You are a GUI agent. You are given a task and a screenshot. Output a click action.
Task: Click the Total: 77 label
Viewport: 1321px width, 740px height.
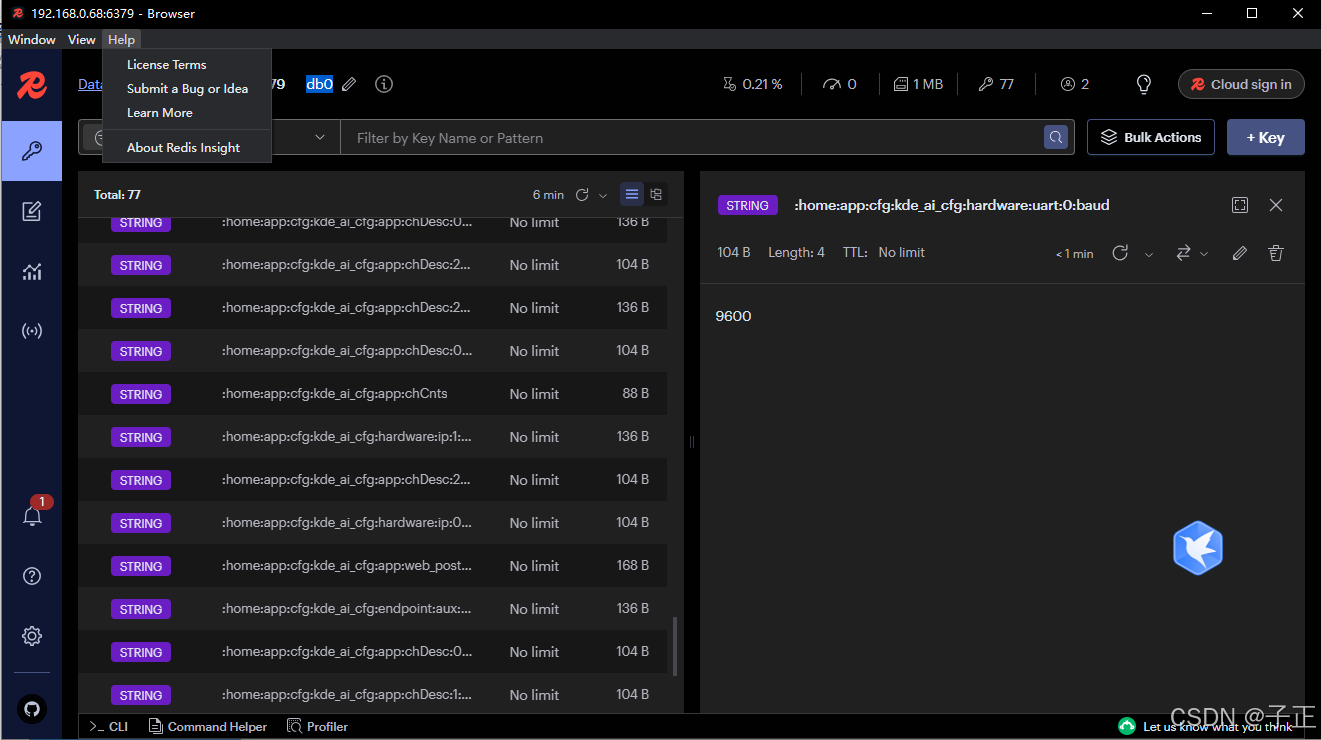point(117,195)
